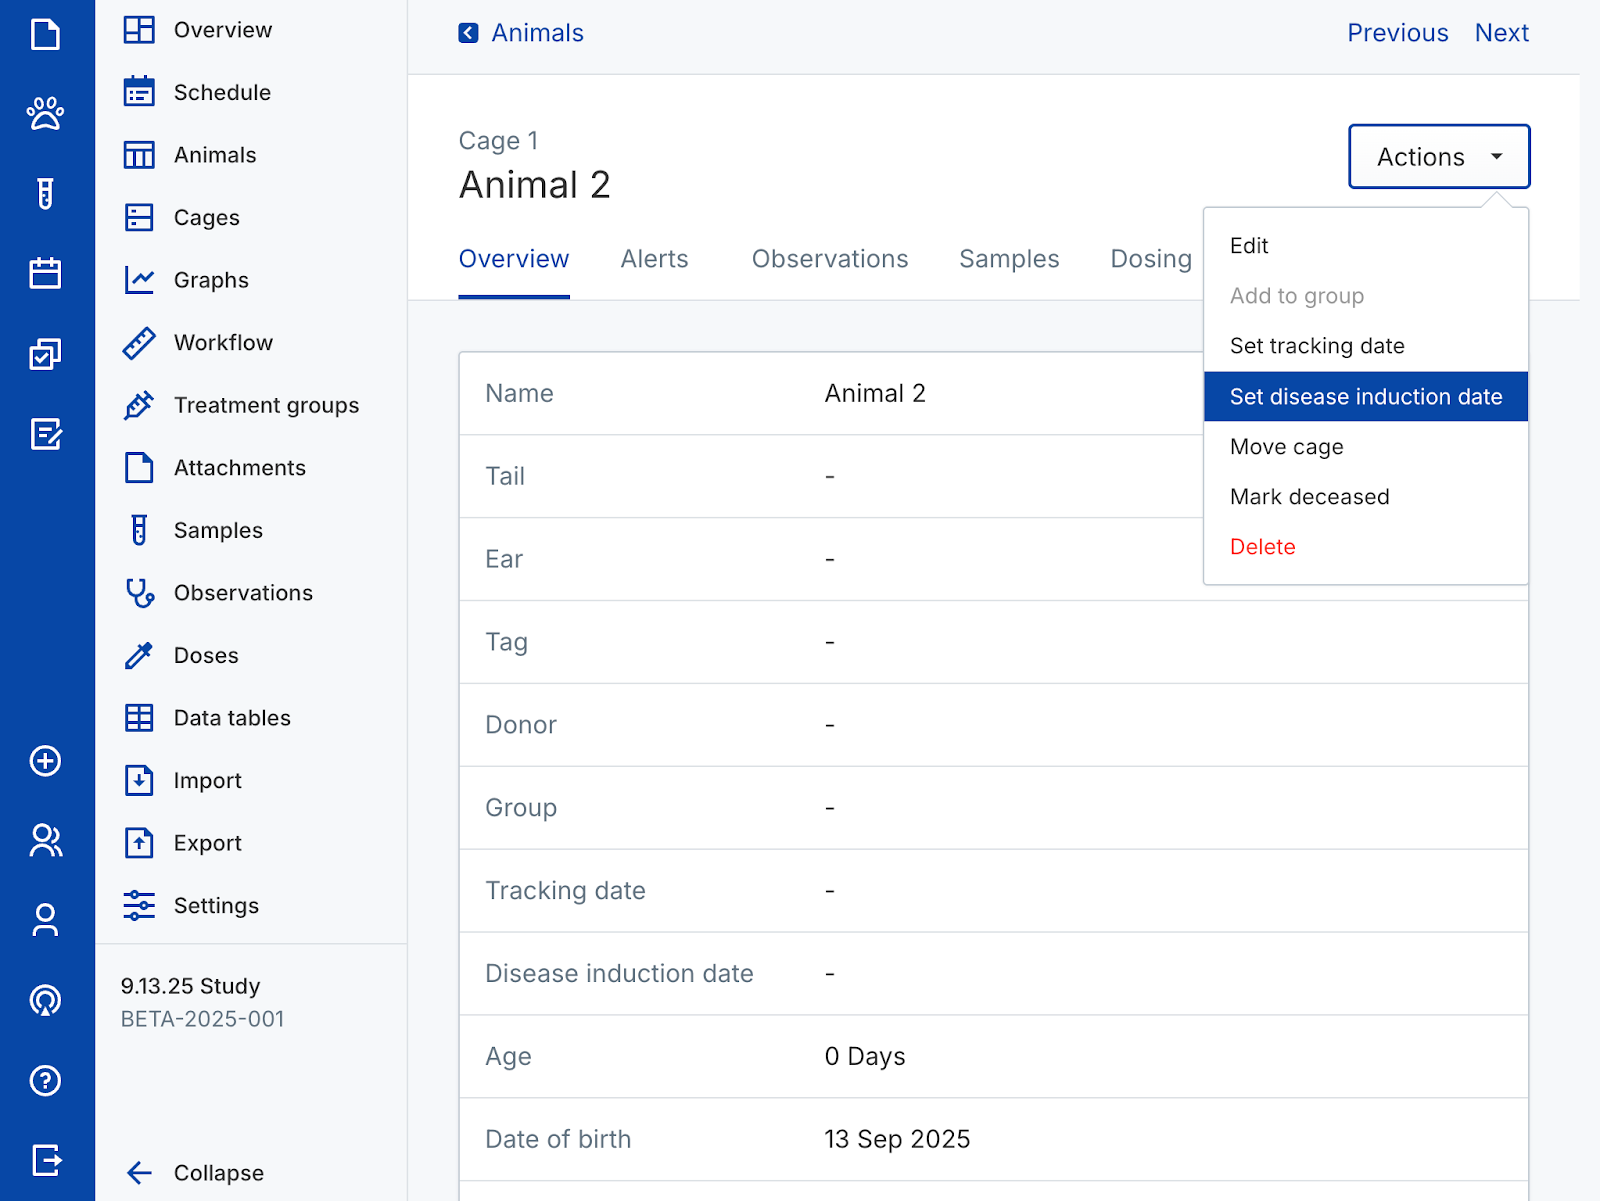Open the Data tables icon
1600x1201 pixels.
coord(139,718)
